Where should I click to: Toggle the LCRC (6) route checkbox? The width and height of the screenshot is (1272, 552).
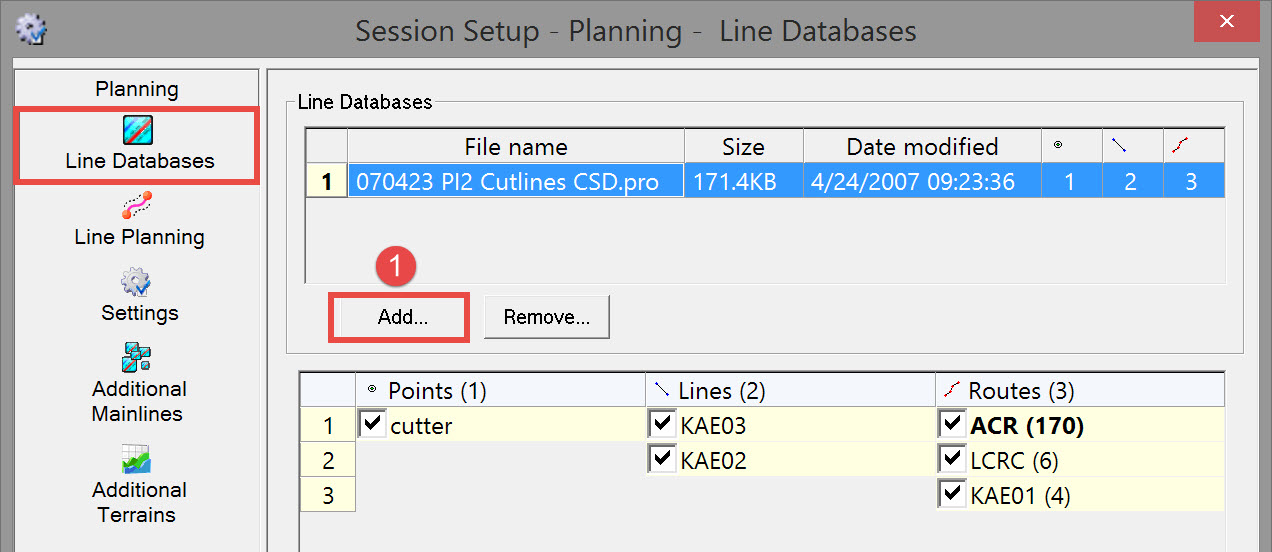[951, 459]
